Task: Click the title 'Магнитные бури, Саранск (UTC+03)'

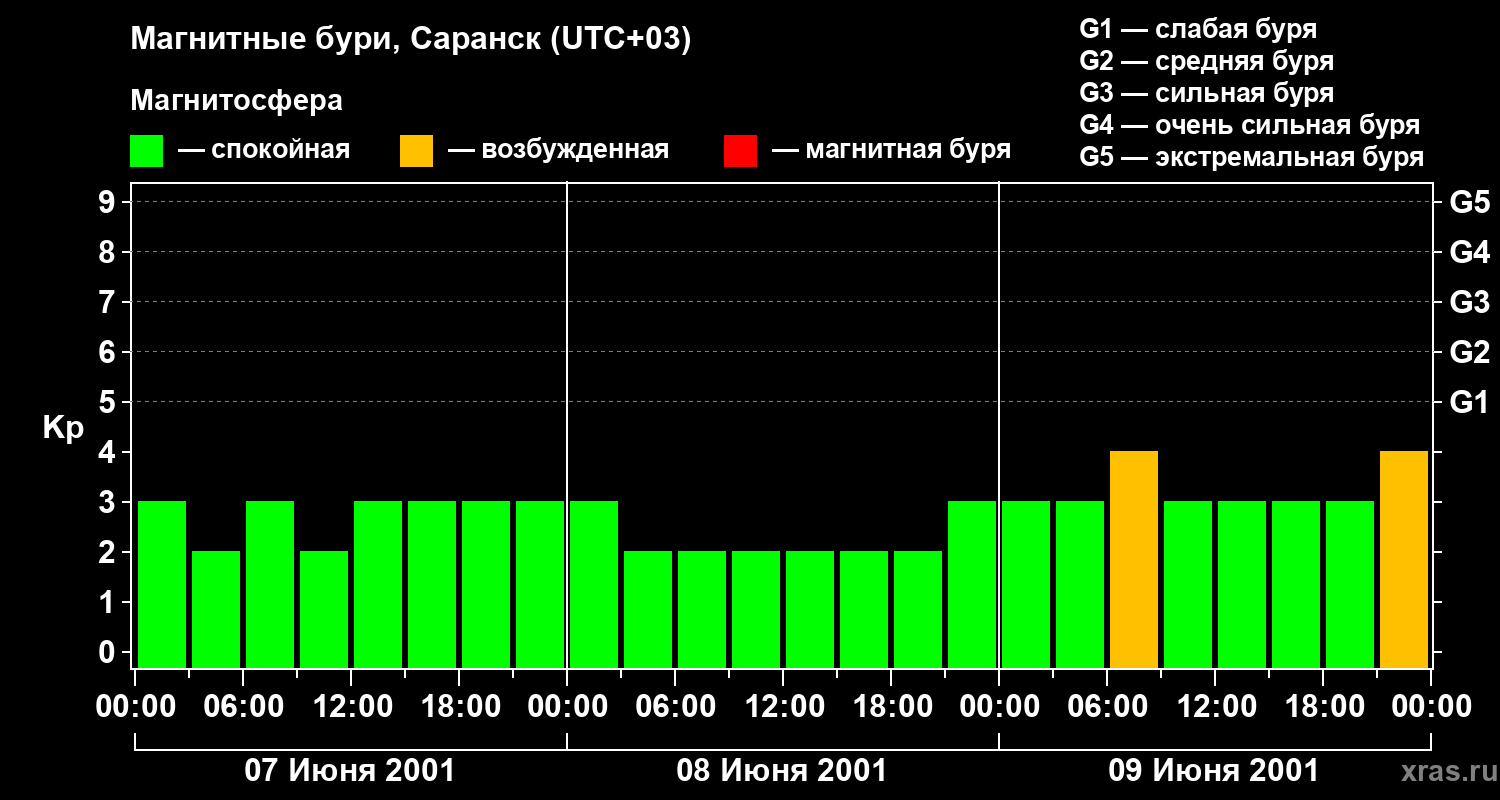Action: coord(411,40)
